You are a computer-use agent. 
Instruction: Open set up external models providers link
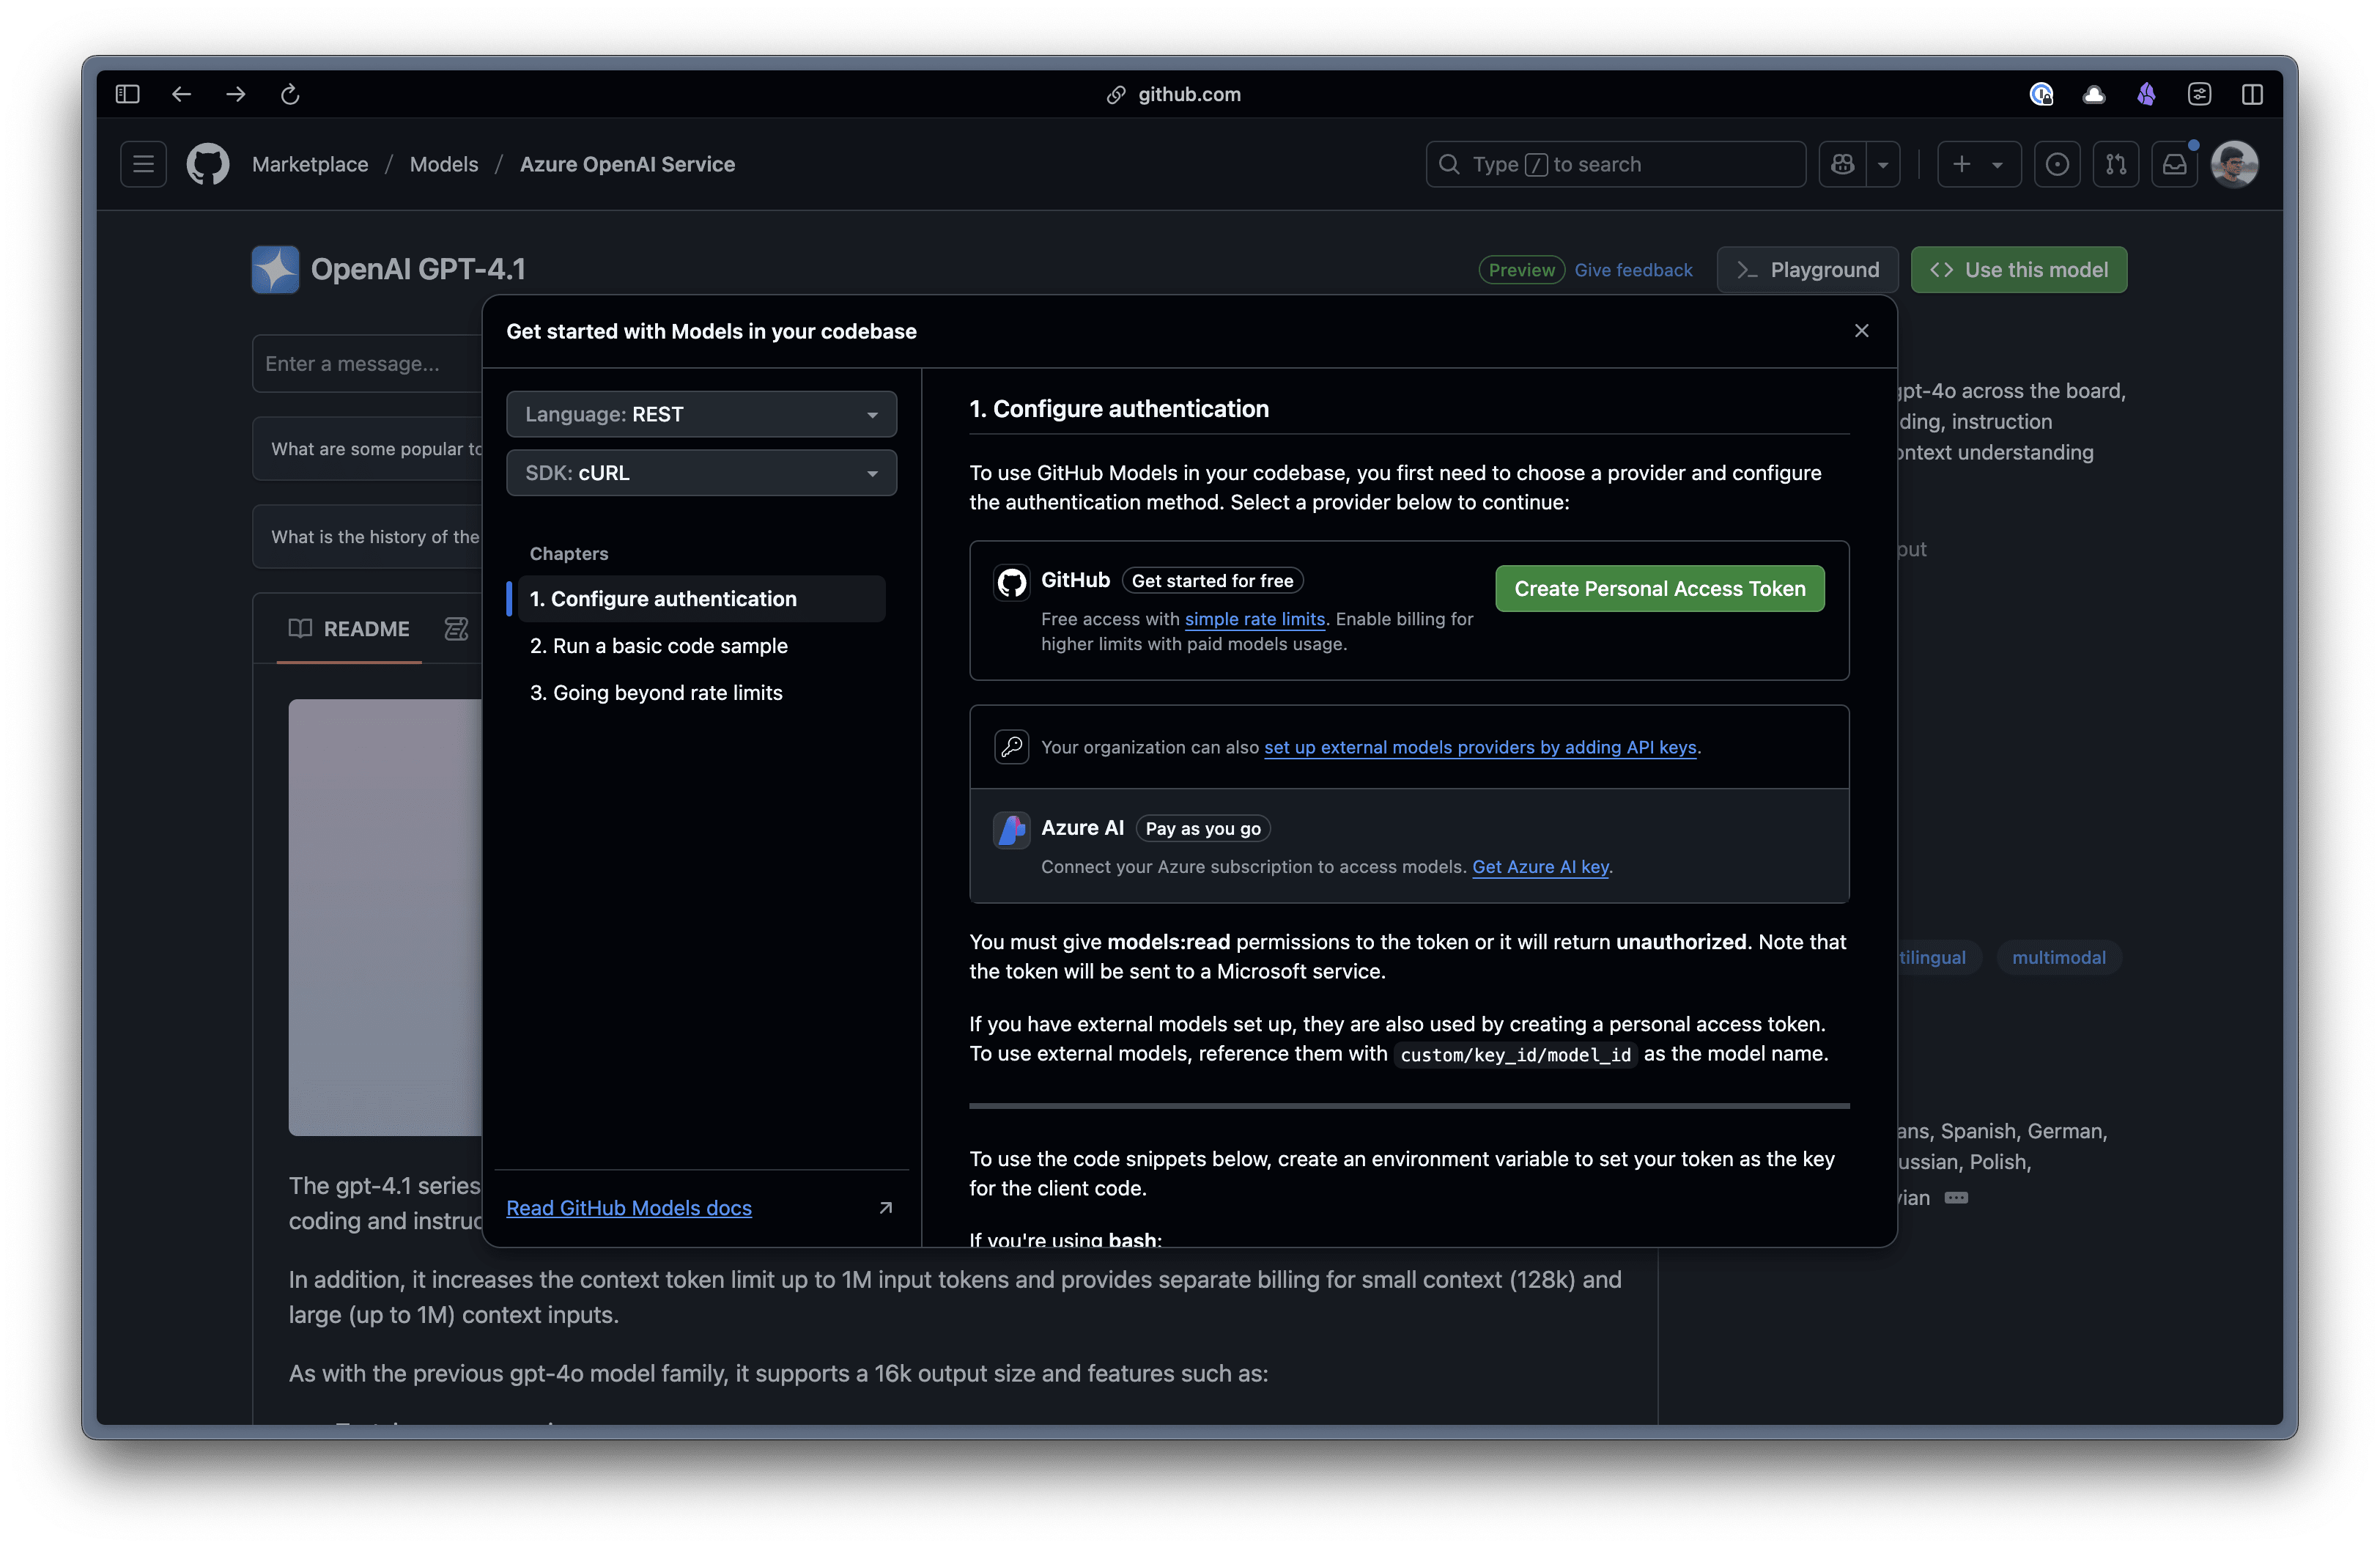tap(1480, 747)
